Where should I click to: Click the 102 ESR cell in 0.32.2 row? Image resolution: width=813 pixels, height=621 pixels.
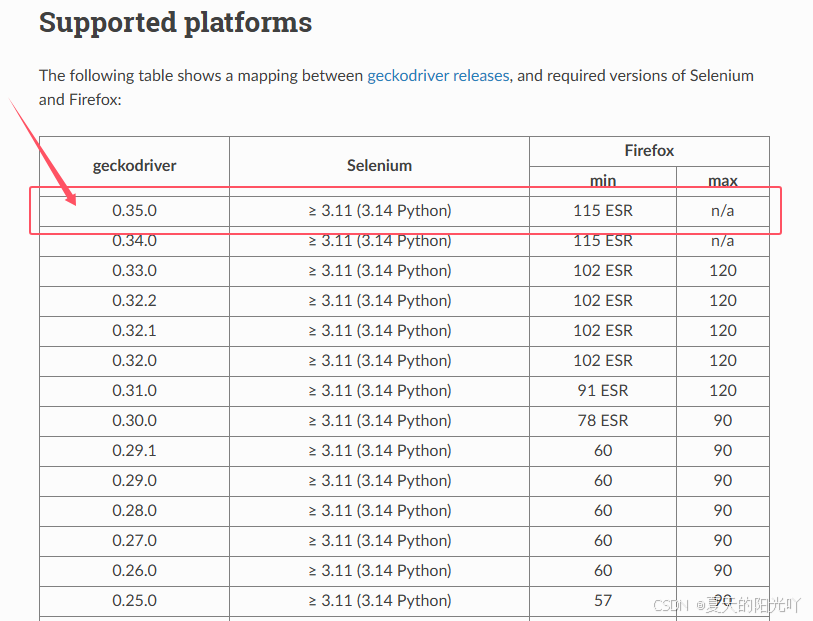[603, 301]
